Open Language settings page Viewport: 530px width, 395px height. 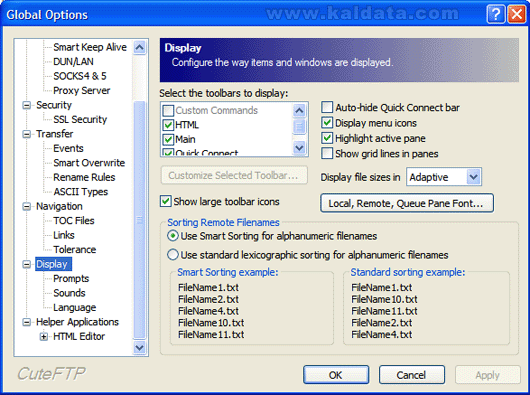(75, 307)
